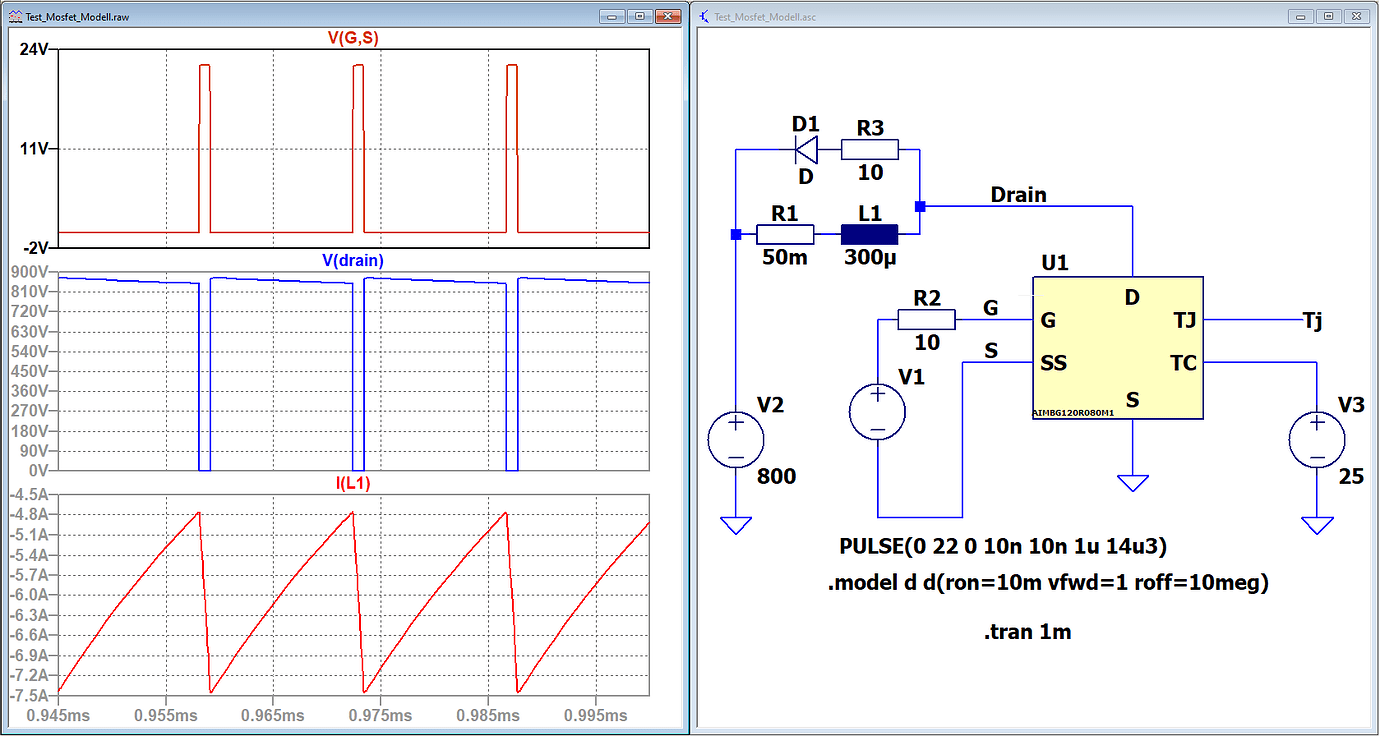Click the voltage source V1 symbol
The image size is (1380, 736).
(x=877, y=410)
